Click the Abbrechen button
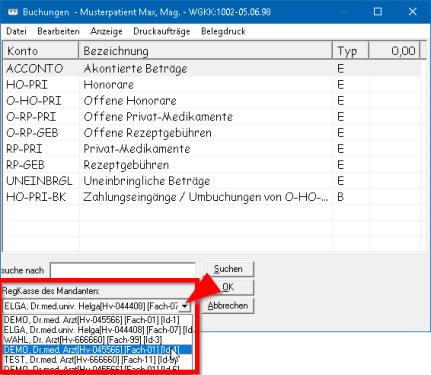The height and width of the screenshot is (375, 431). coord(228,306)
